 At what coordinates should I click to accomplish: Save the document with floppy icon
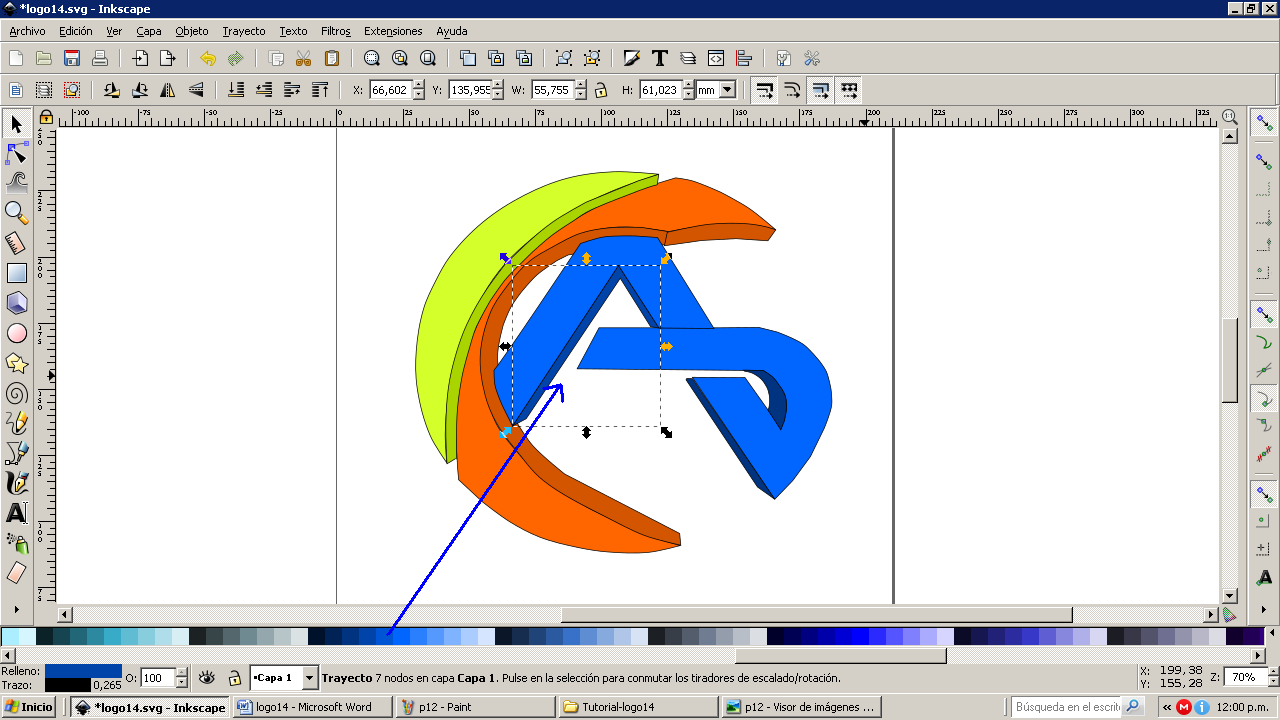pyautogui.click(x=72, y=58)
